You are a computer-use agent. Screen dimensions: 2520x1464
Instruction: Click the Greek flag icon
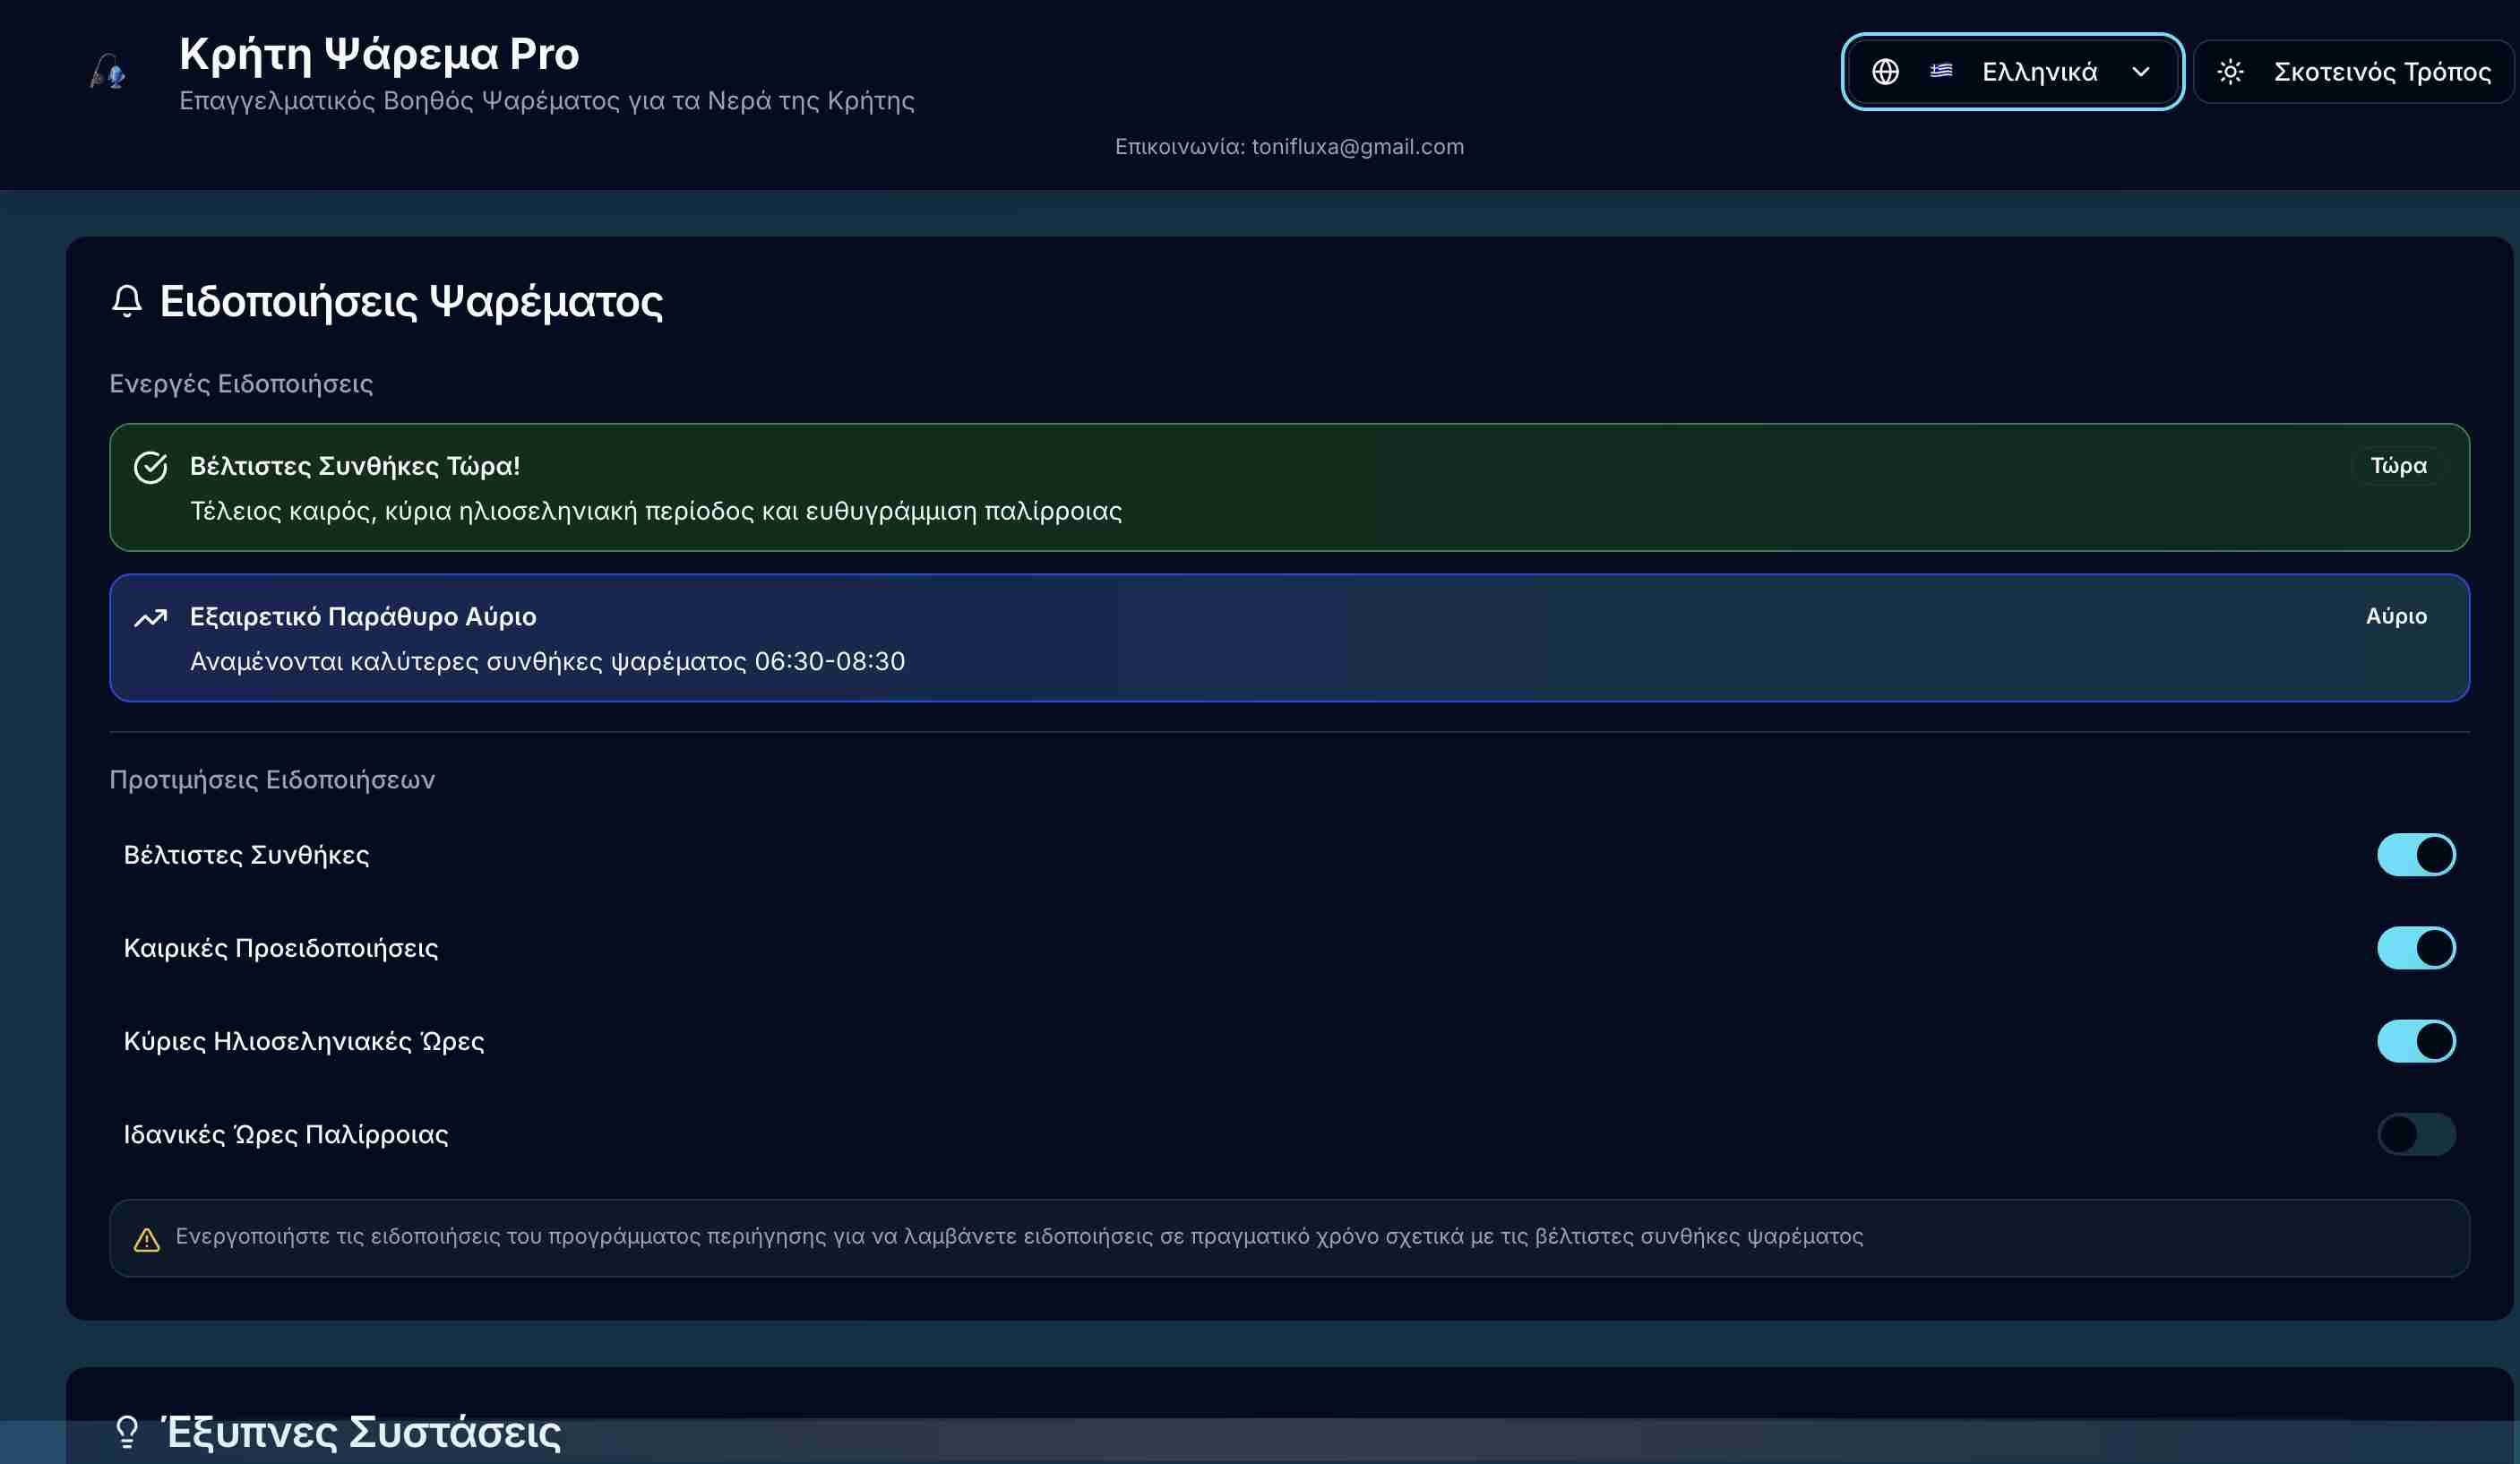[x=1941, y=71]
